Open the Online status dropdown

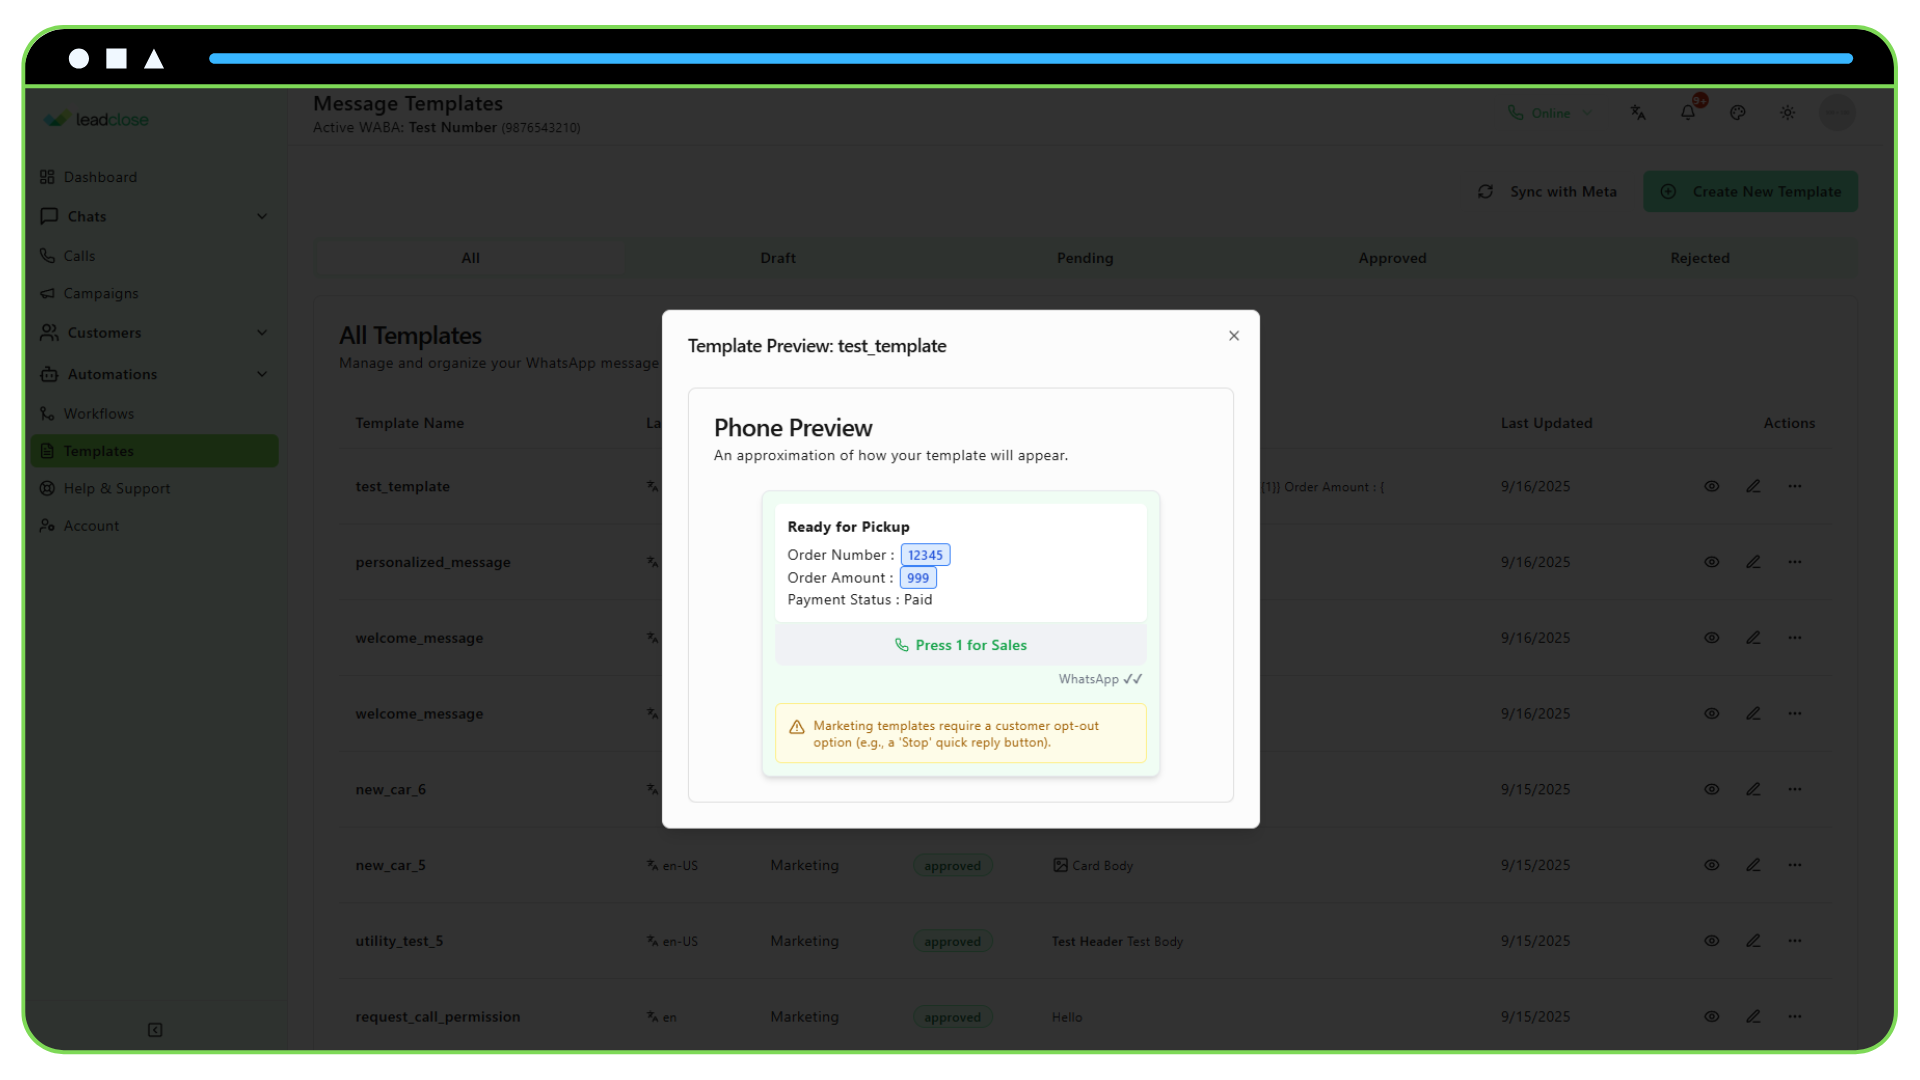coord(1550,112)
